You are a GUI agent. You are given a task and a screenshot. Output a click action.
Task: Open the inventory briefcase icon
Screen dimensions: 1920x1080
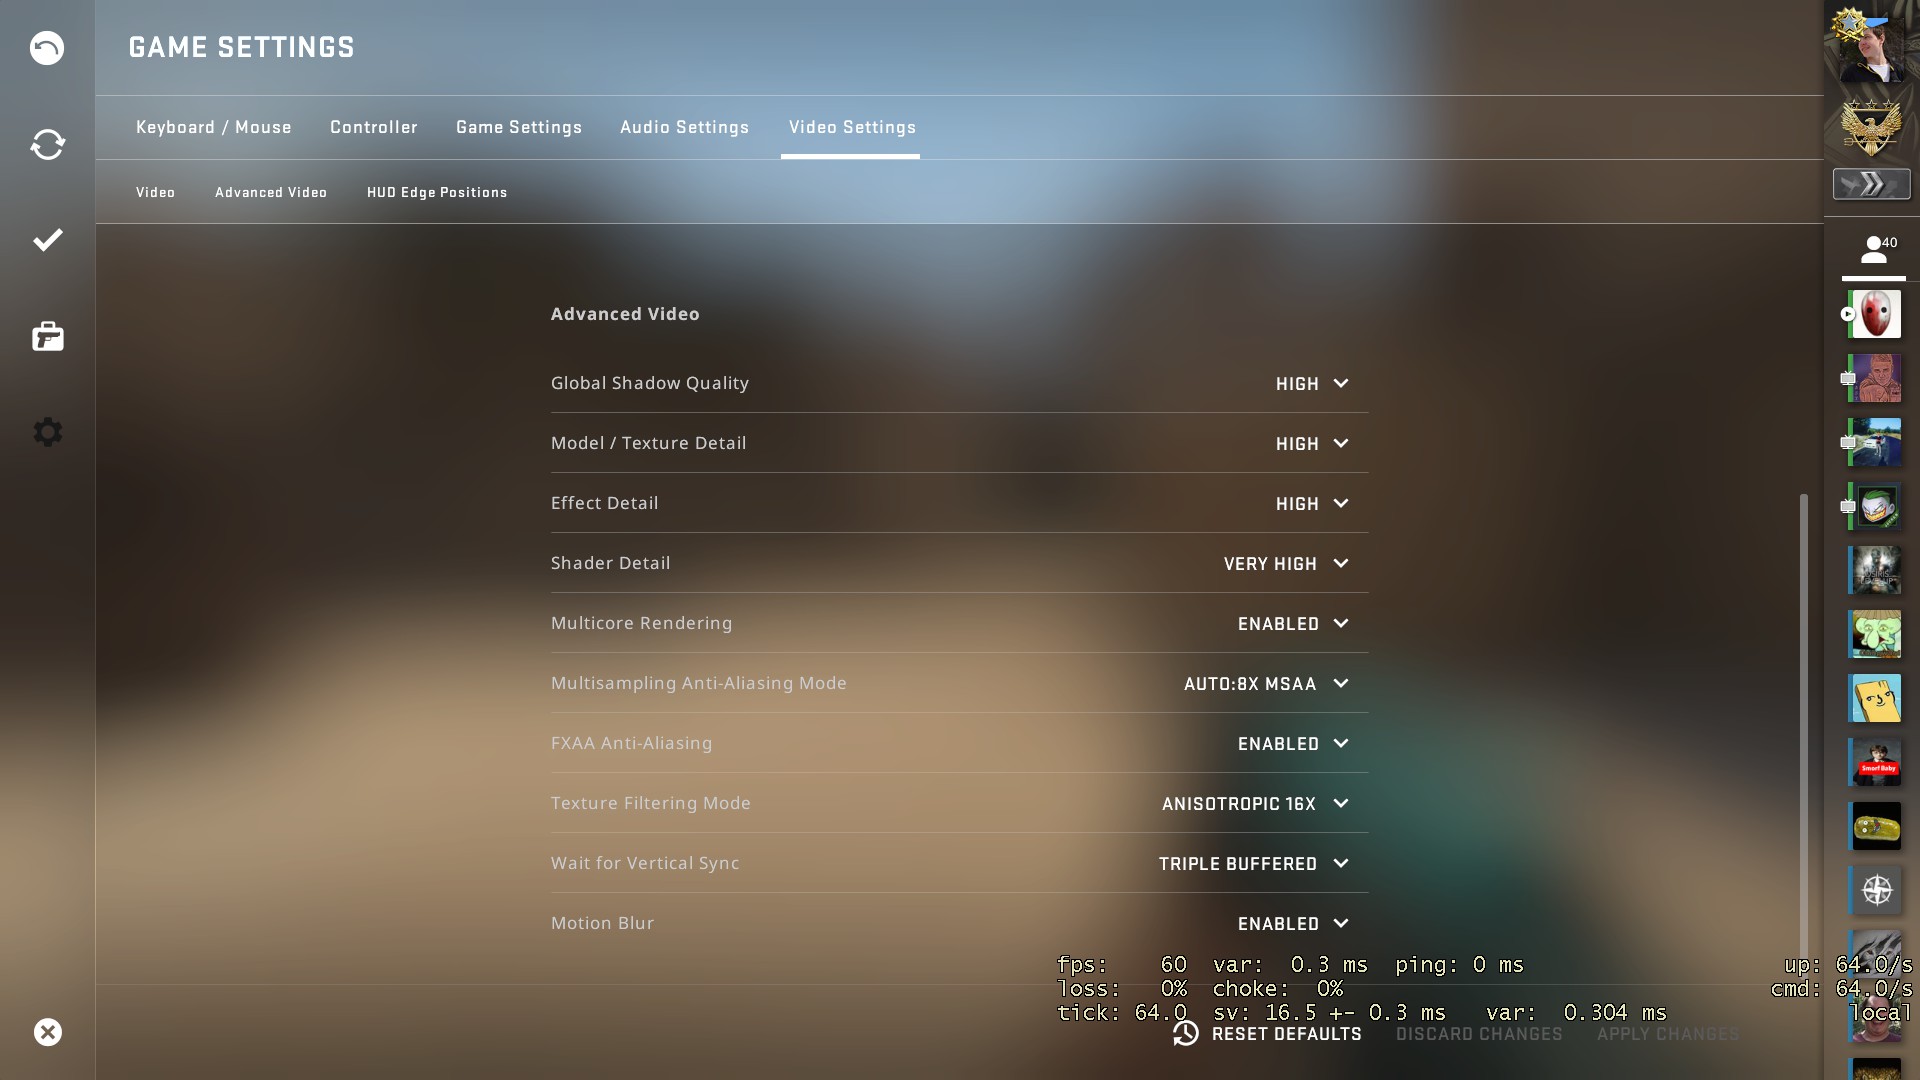click(47, 336)
